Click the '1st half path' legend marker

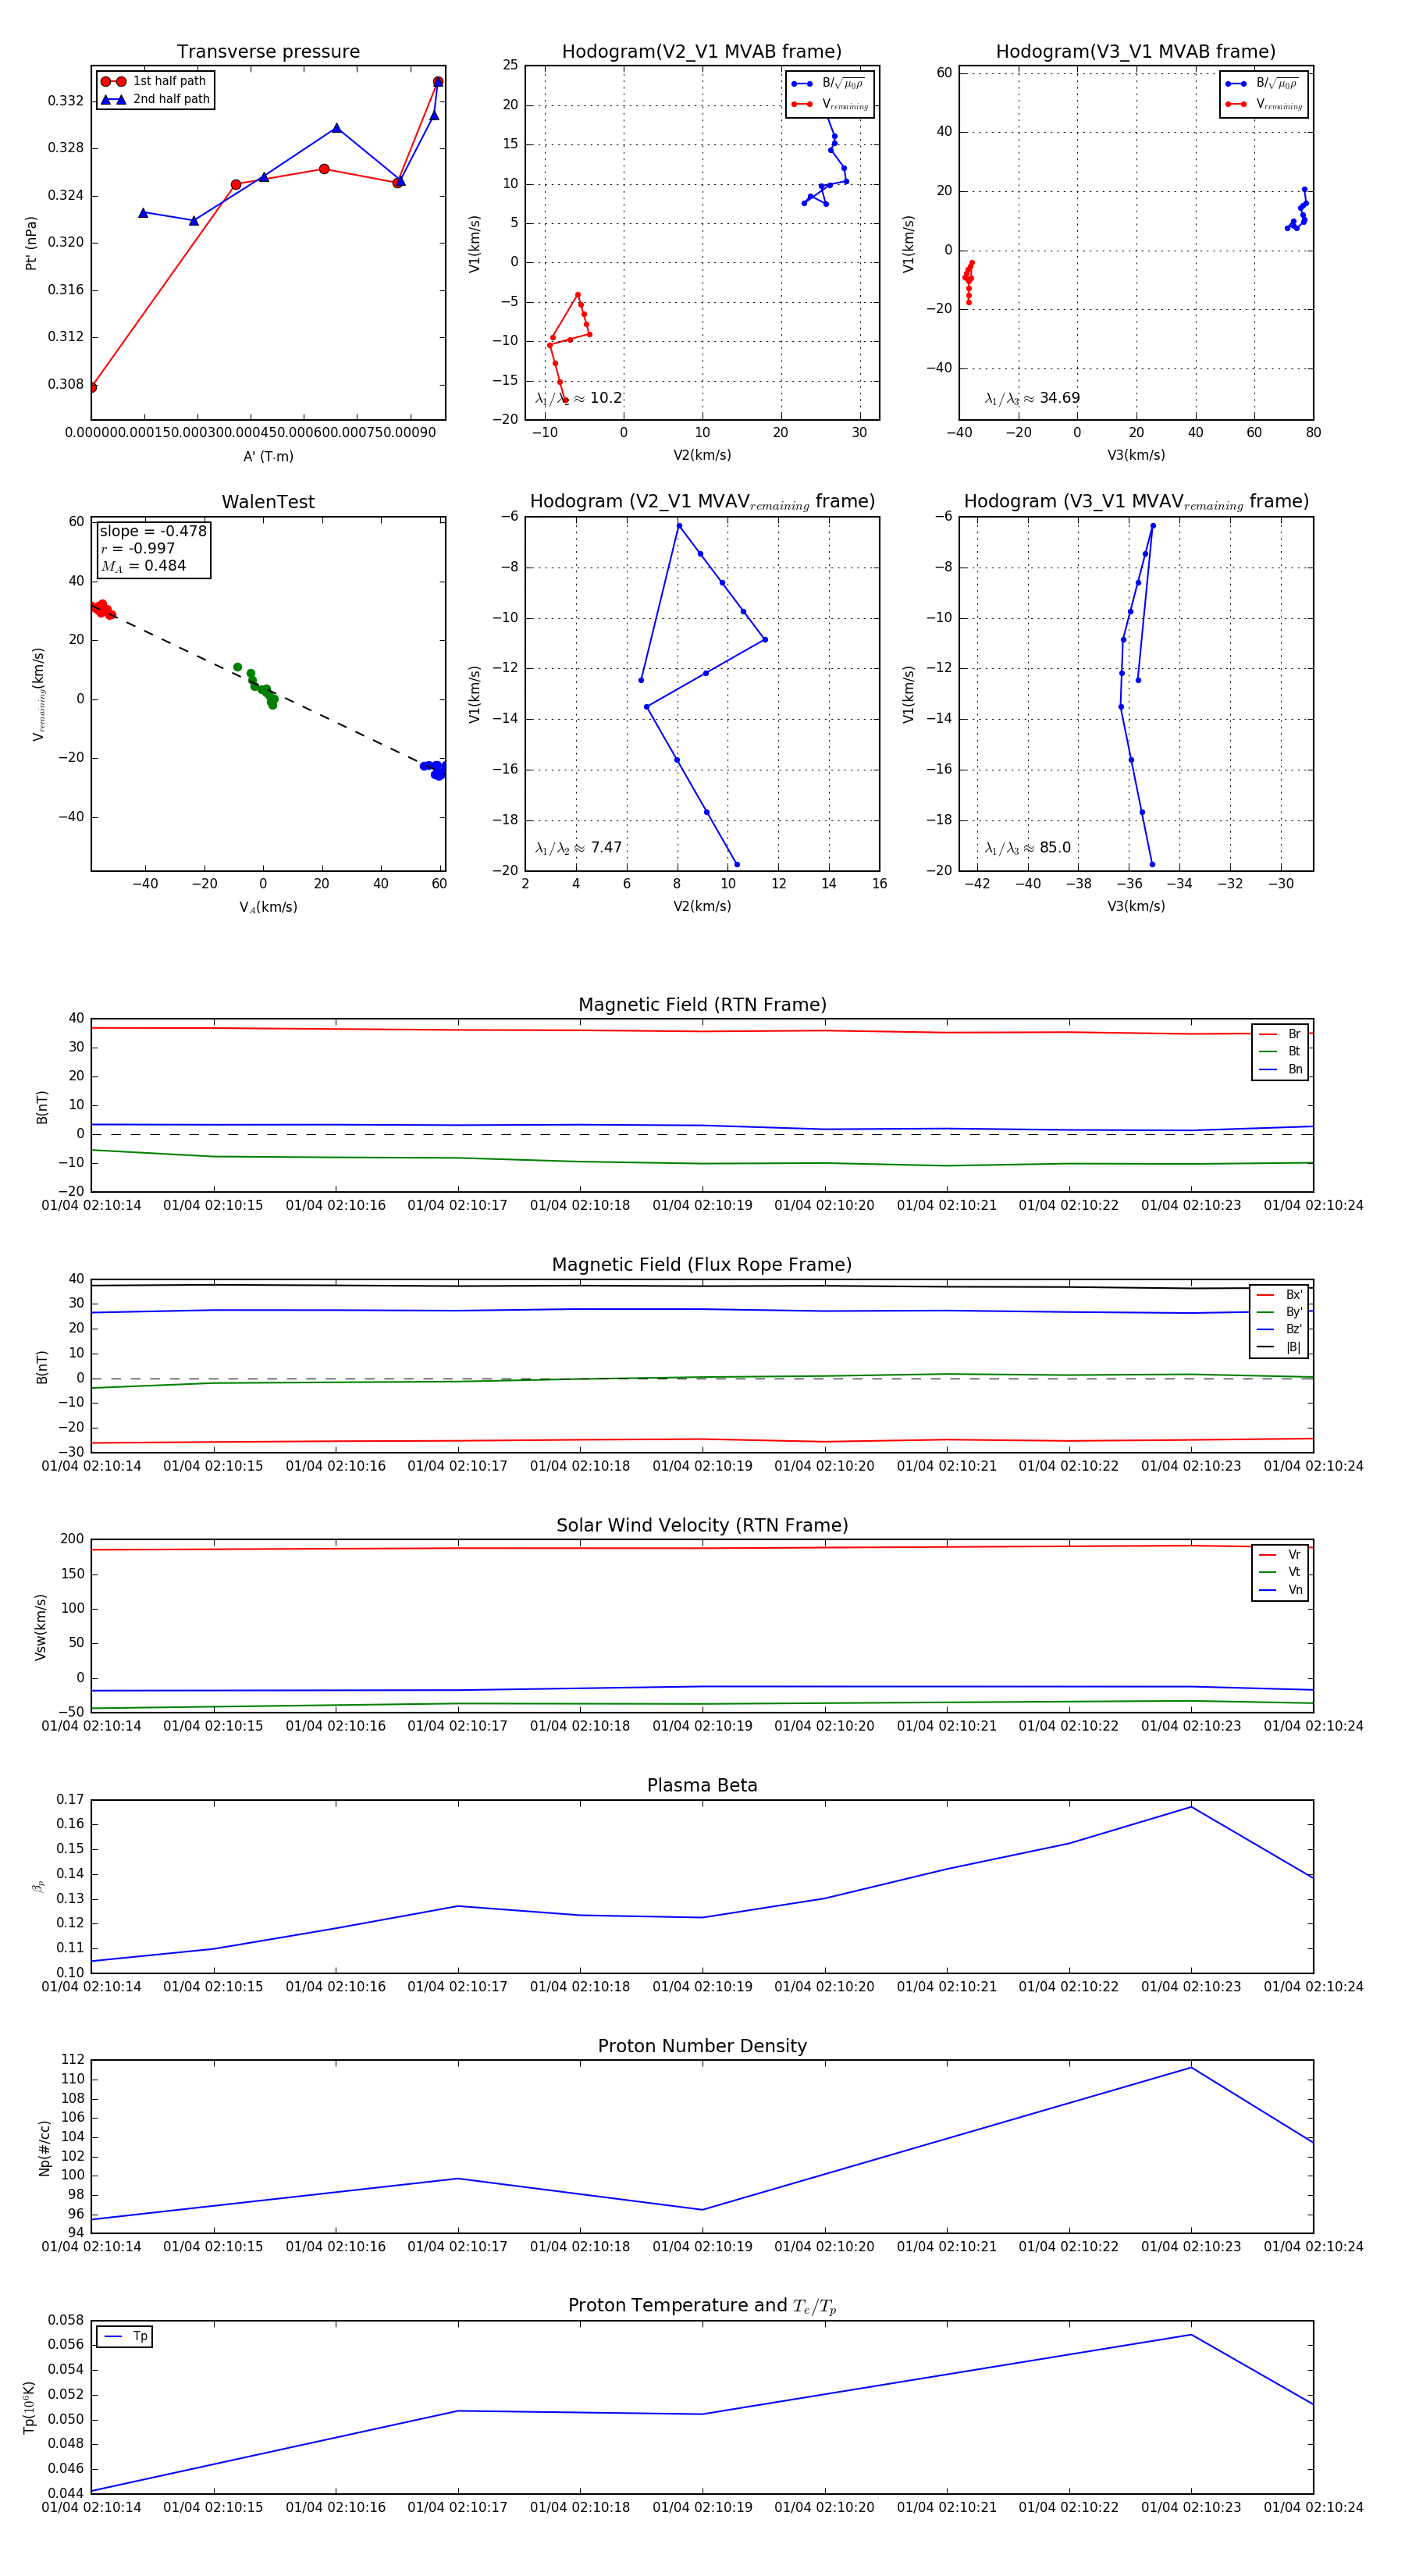[113, 81]
